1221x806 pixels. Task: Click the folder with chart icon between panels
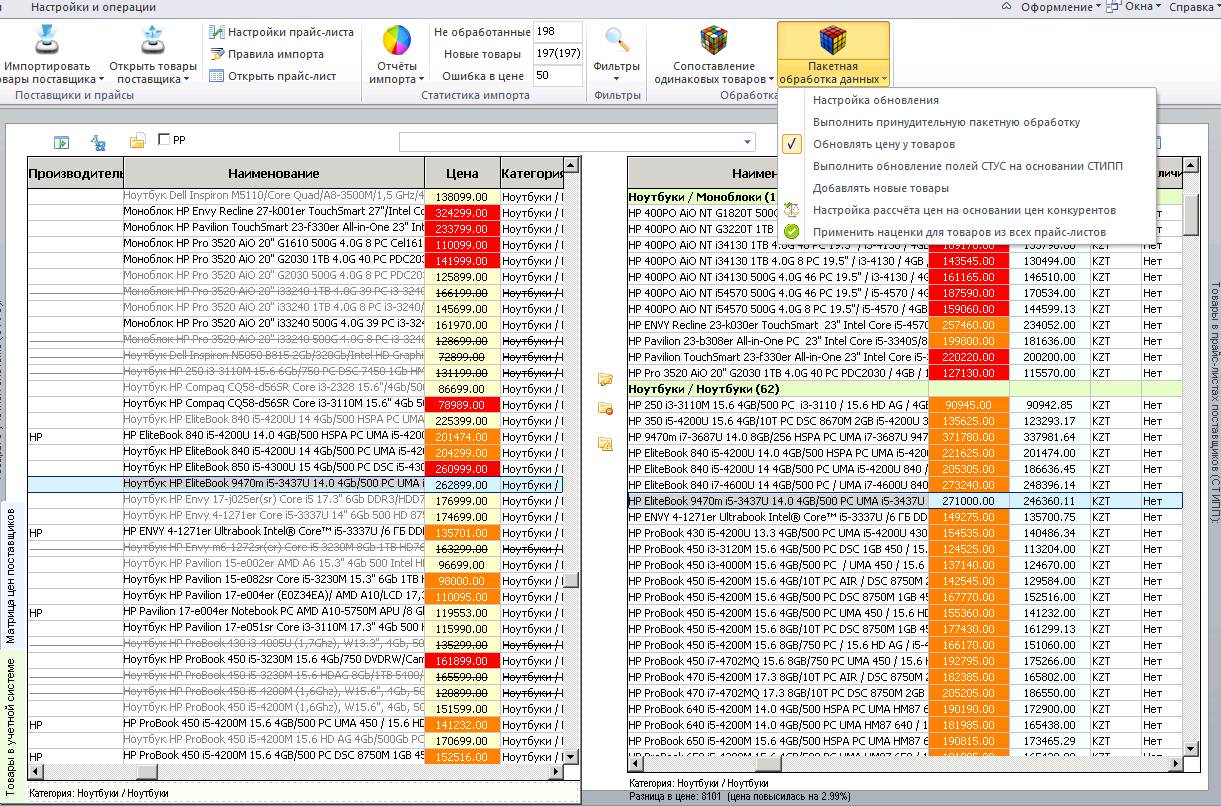point(605,444)
